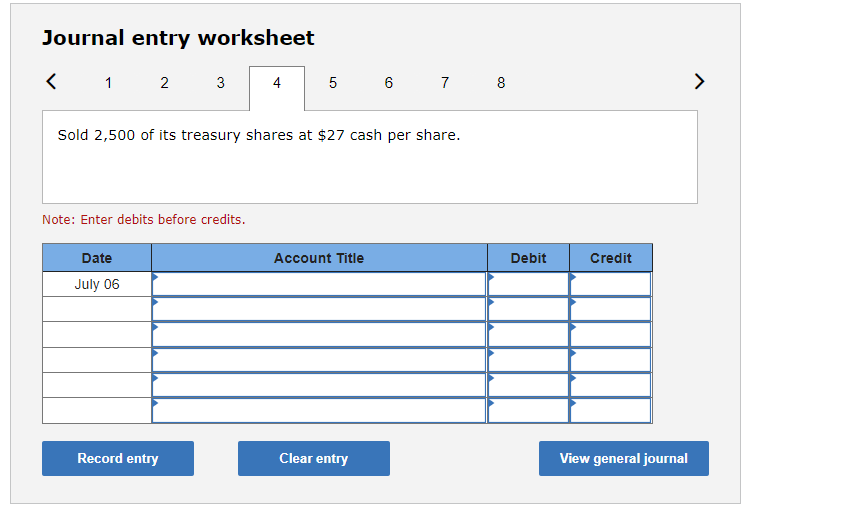
Task: Switch to worksheet tab 5
Action: (333, 83)
